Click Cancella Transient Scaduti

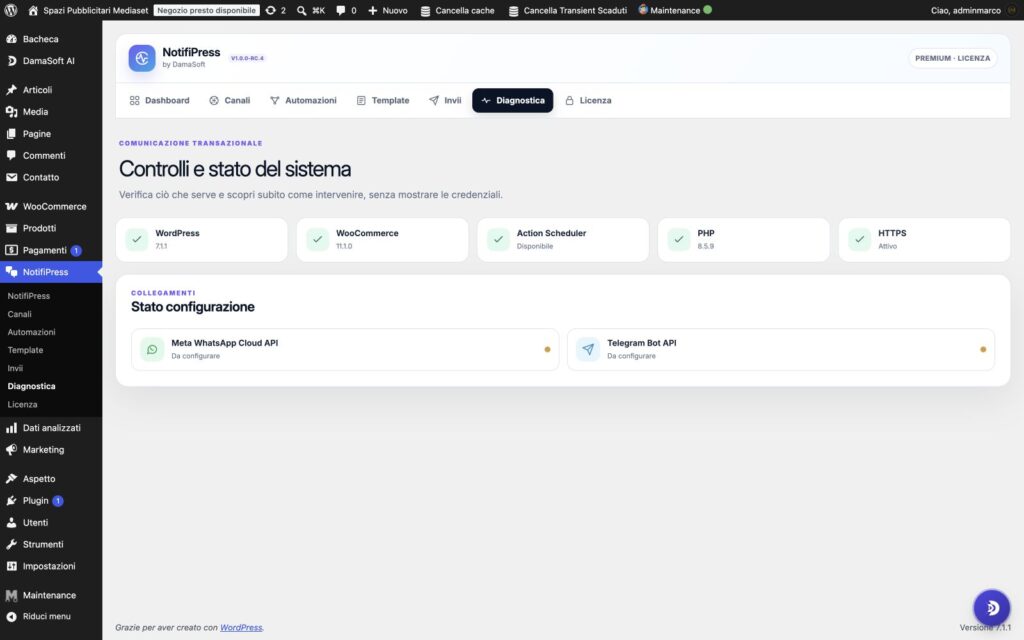pyautogui.click(x=568, y=10)
